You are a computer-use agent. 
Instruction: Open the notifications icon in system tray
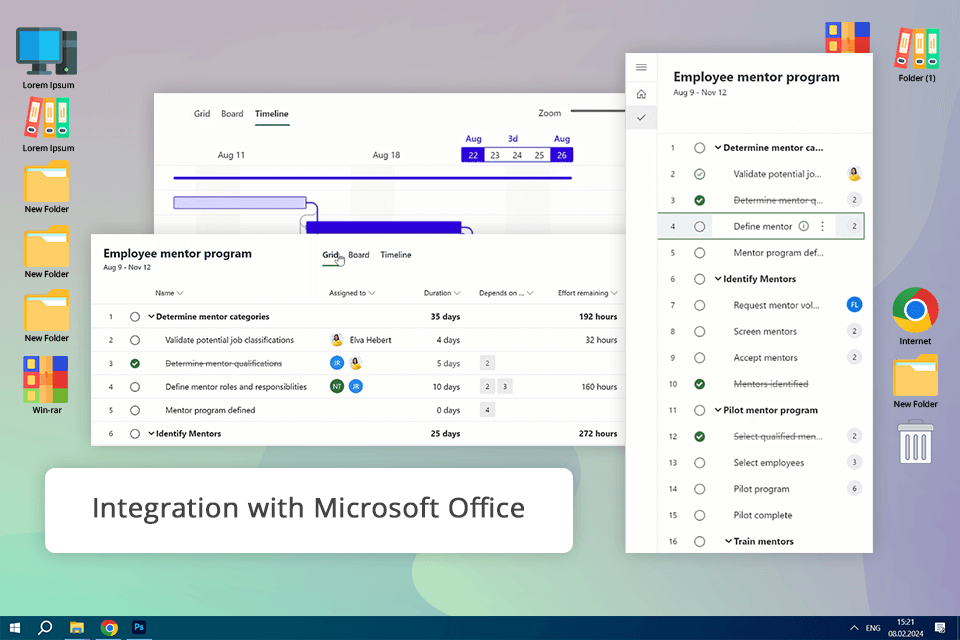point(940,628)
